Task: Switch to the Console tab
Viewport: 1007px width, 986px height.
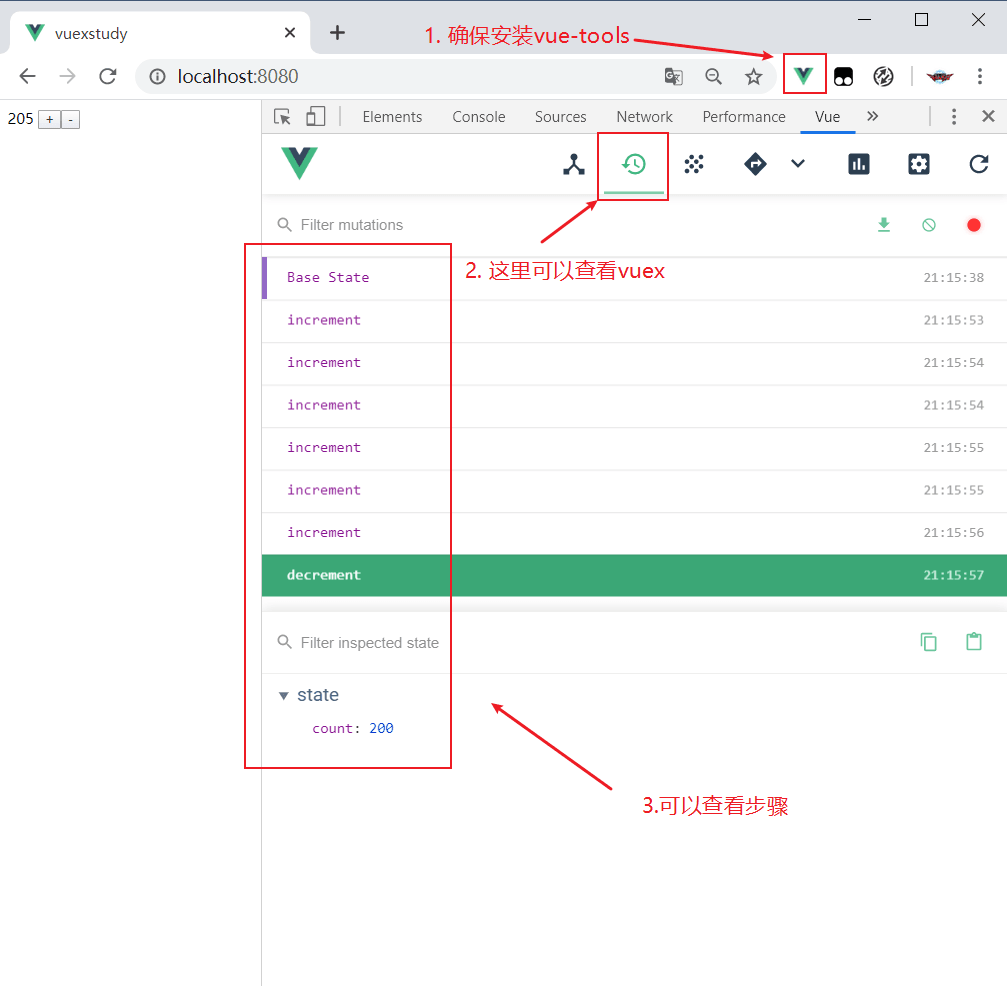Action: pos(478,116)
